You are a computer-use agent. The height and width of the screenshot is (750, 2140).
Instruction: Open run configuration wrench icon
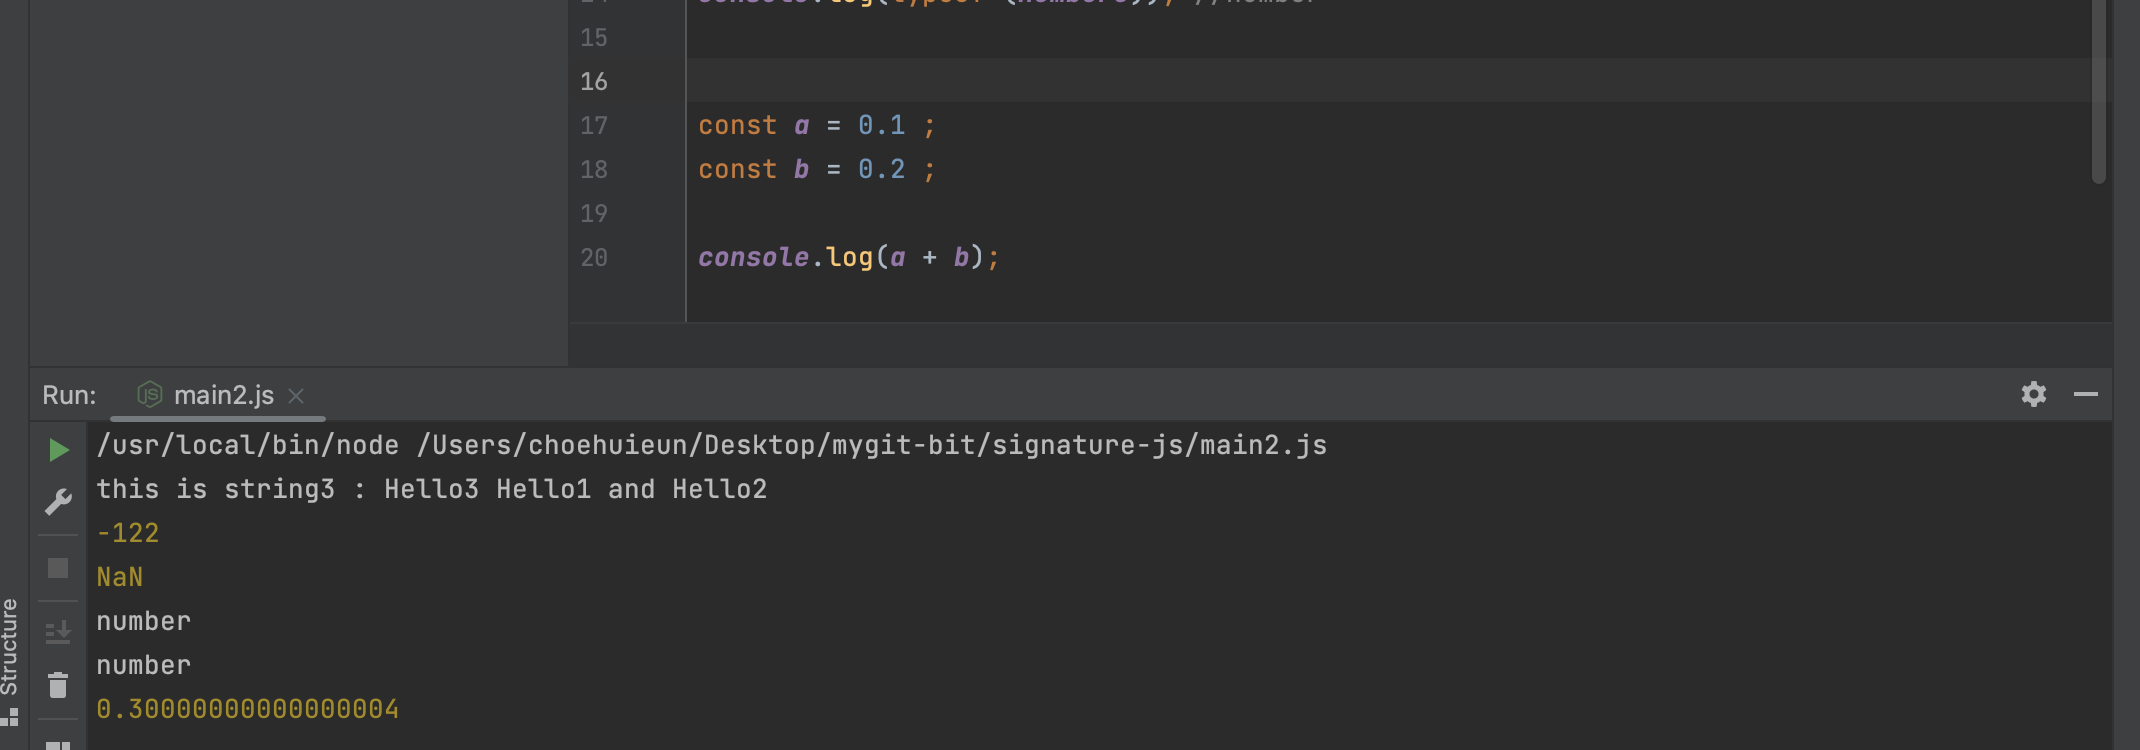pyautogui.click(x=59, y=502)
